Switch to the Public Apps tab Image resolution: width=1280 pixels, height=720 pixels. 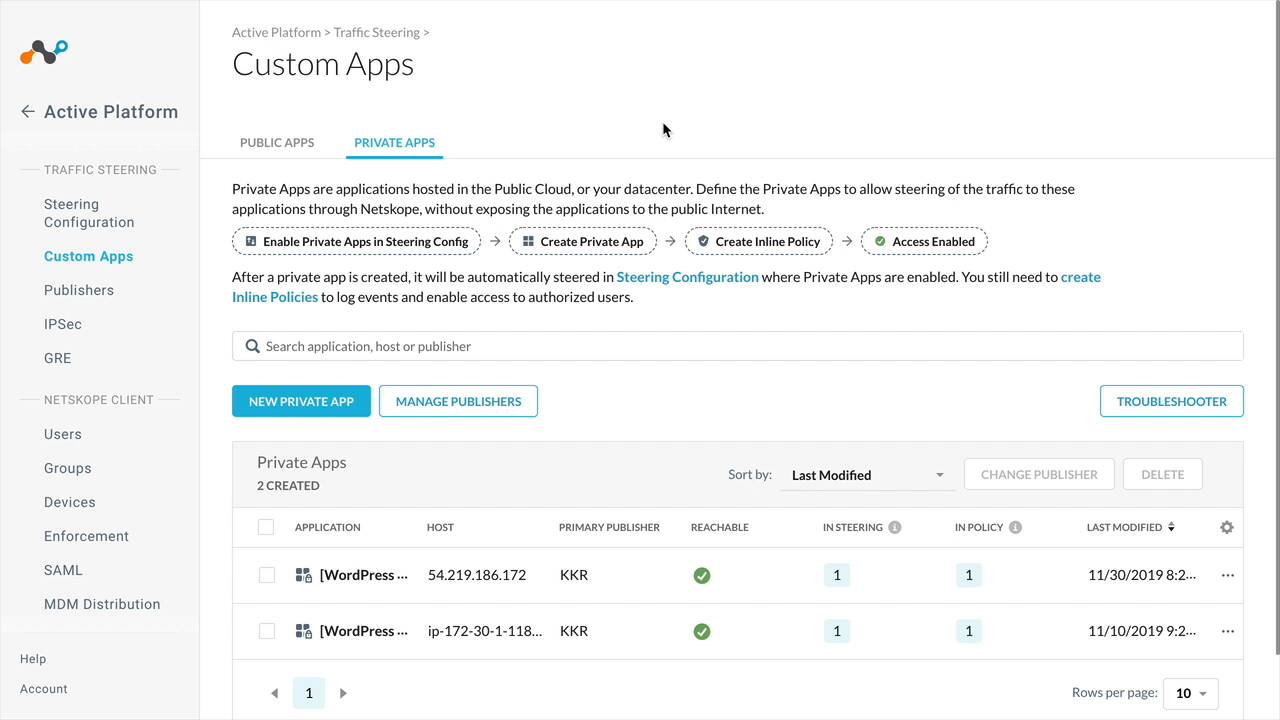point(277,143)
